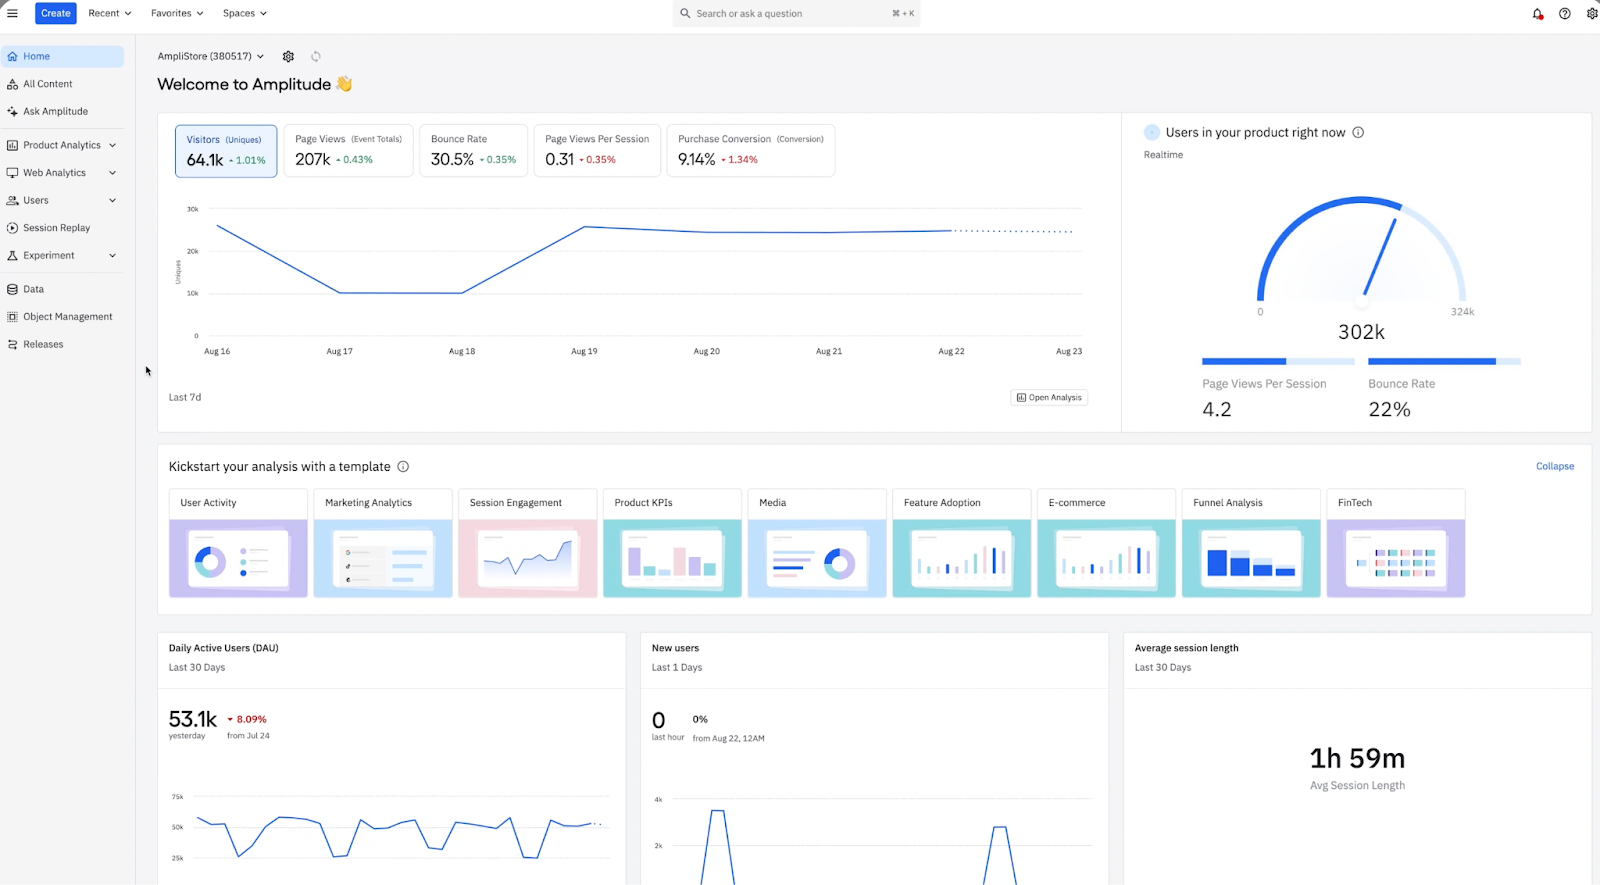
Task: Select the Bounce Rate metric card
Action: pos(474,151)
